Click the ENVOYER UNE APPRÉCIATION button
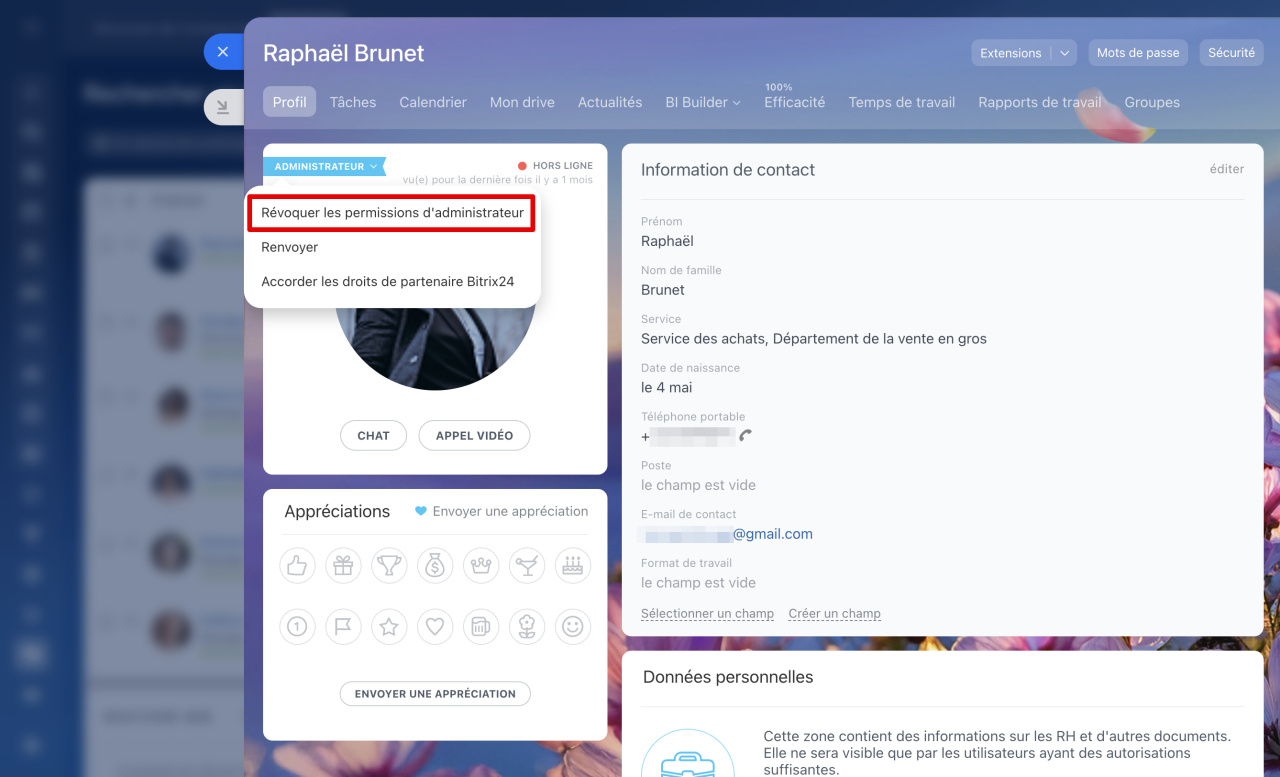Viewport: 1280px width, 777px height. click(x=435, y=694)
